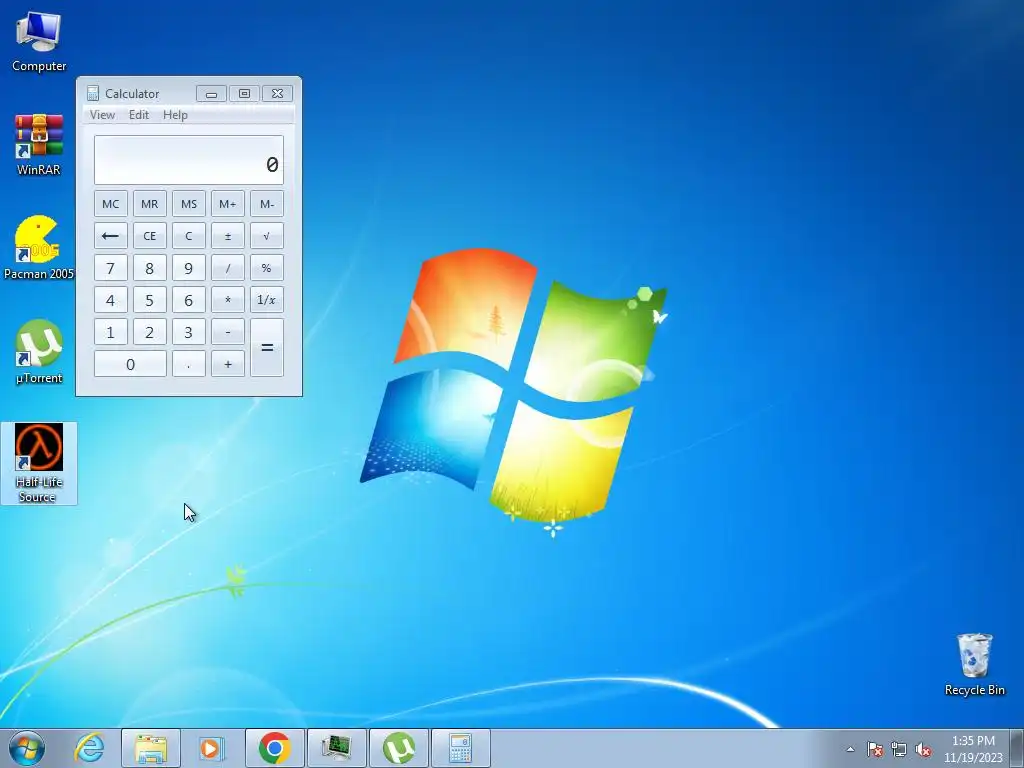Open Action Center flag tray icon
This screenshot has height=768, width=1024.
(x=875, y=749)
